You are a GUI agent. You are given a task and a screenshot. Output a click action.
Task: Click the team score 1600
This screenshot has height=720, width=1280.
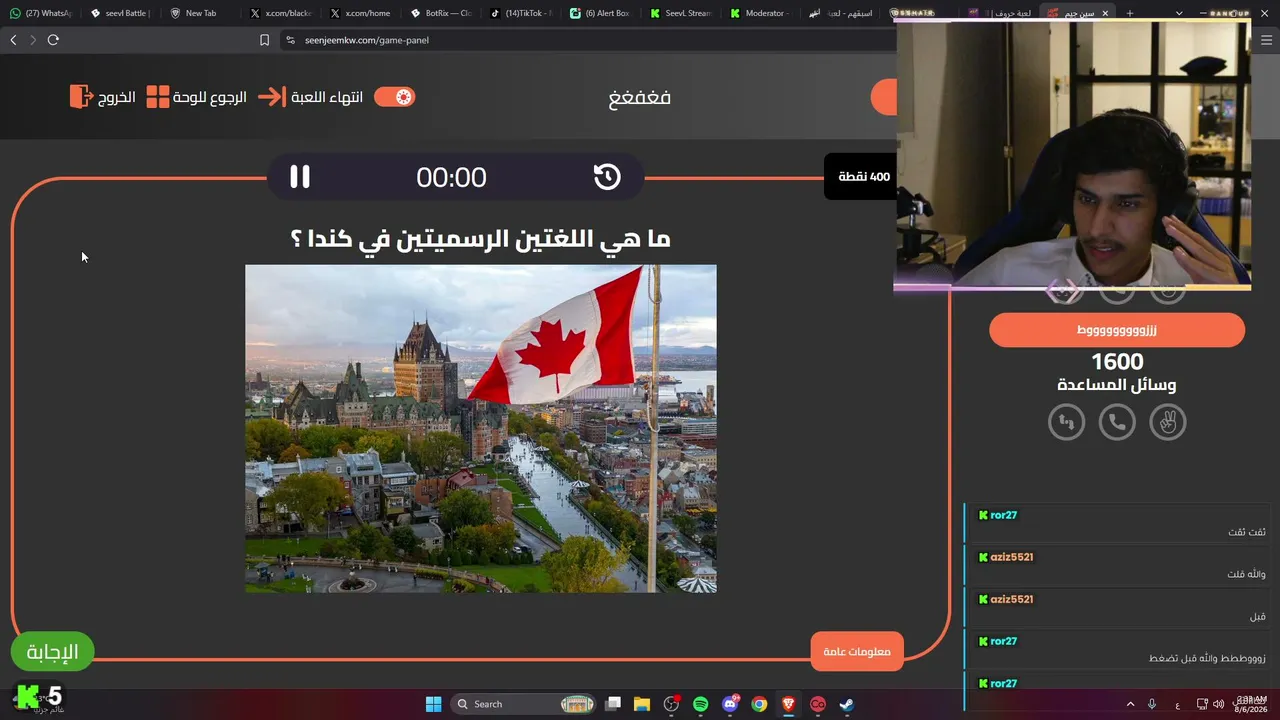click(x=1117, y=361)
